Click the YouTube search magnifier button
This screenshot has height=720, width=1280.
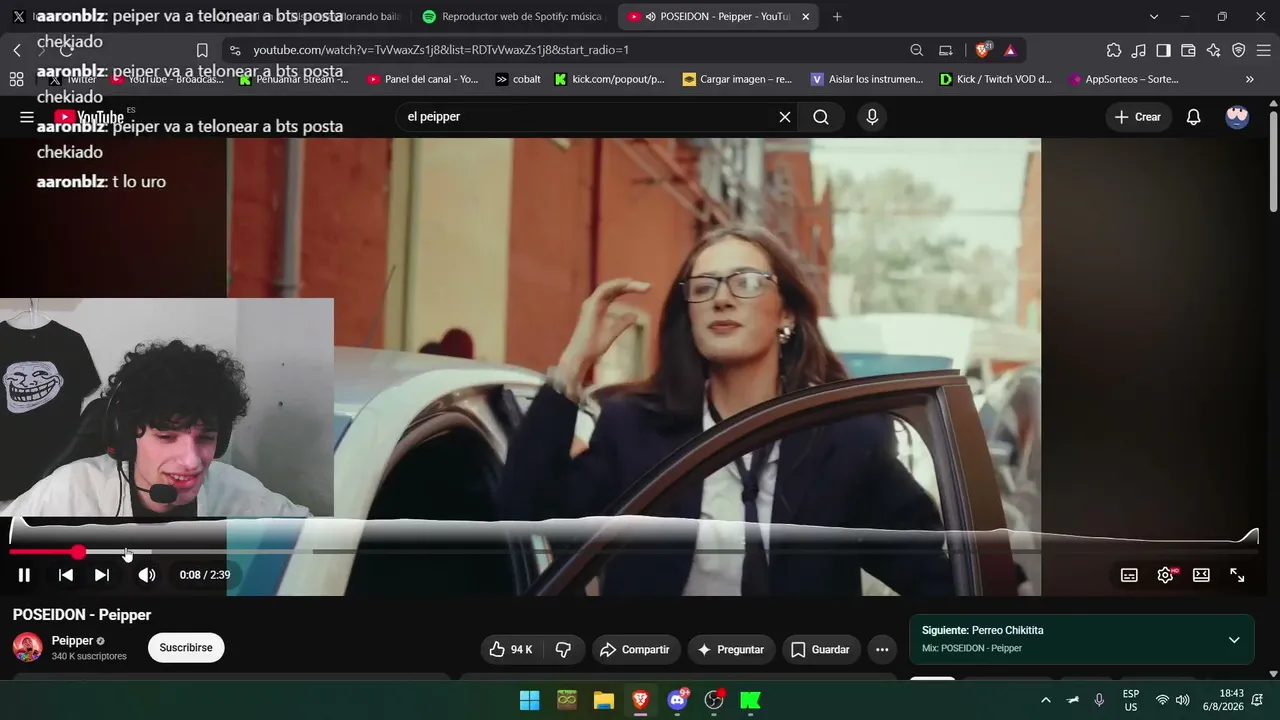[x=821, y=117]
